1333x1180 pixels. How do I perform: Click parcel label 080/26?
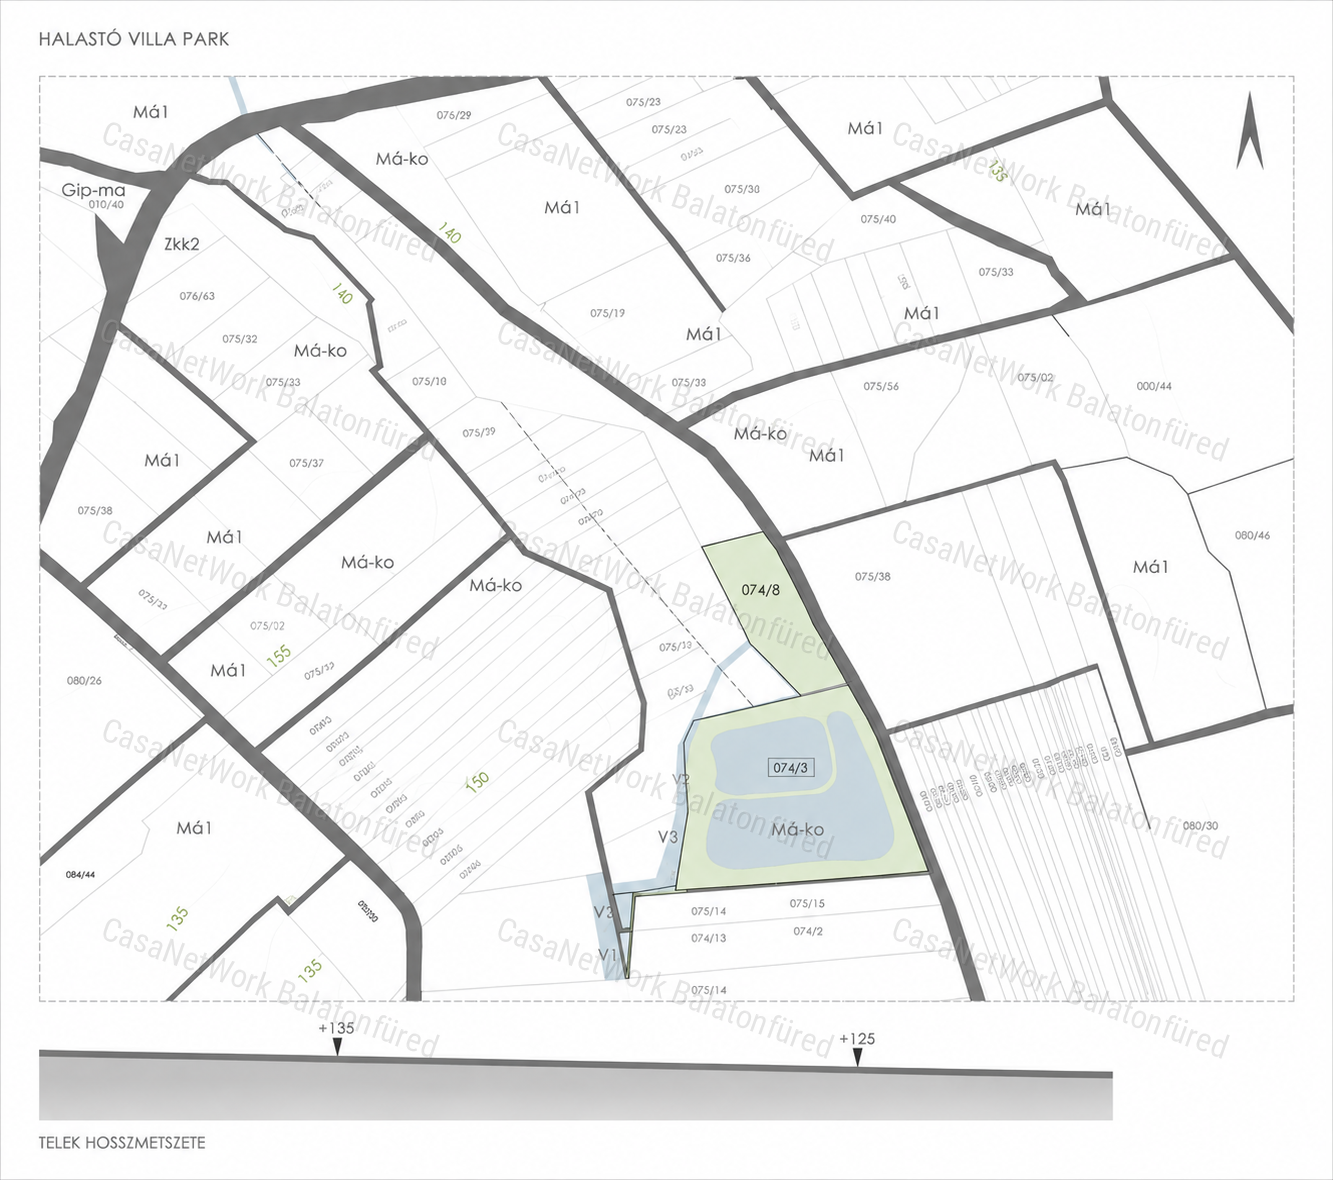pyautogui.click(x=84, y=681)
